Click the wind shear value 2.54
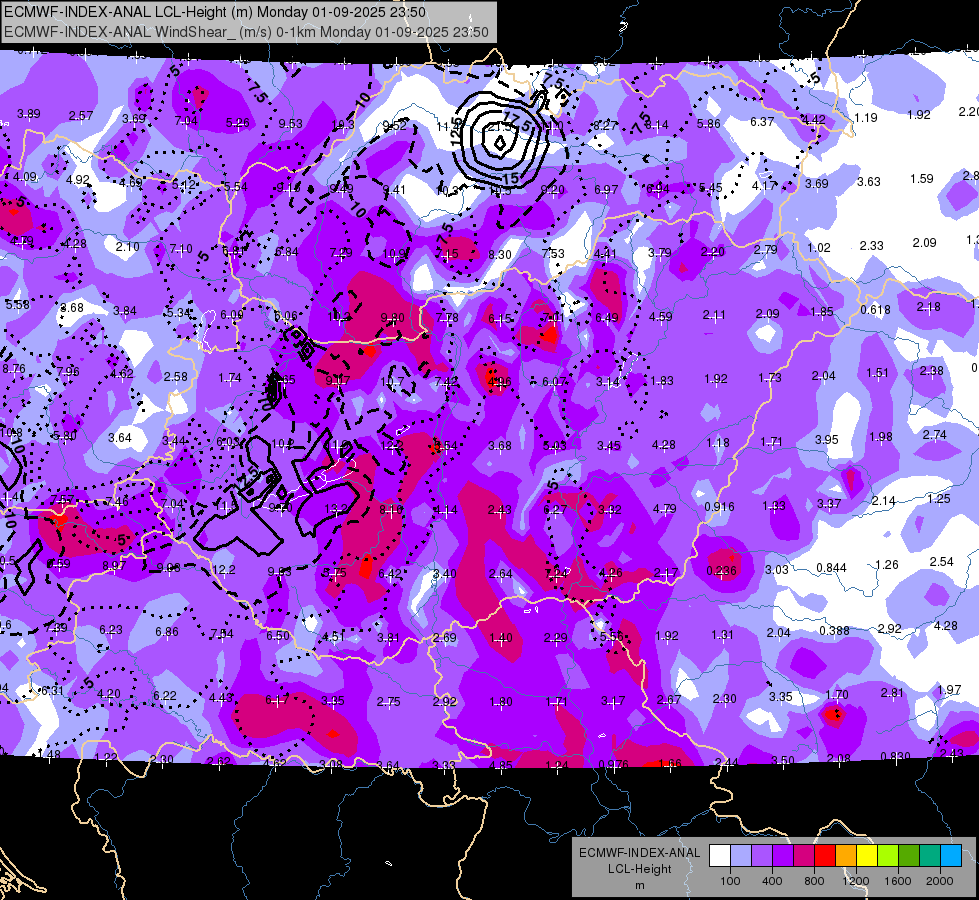The height and width of the screenshot is (900, 979). (942, 561)
